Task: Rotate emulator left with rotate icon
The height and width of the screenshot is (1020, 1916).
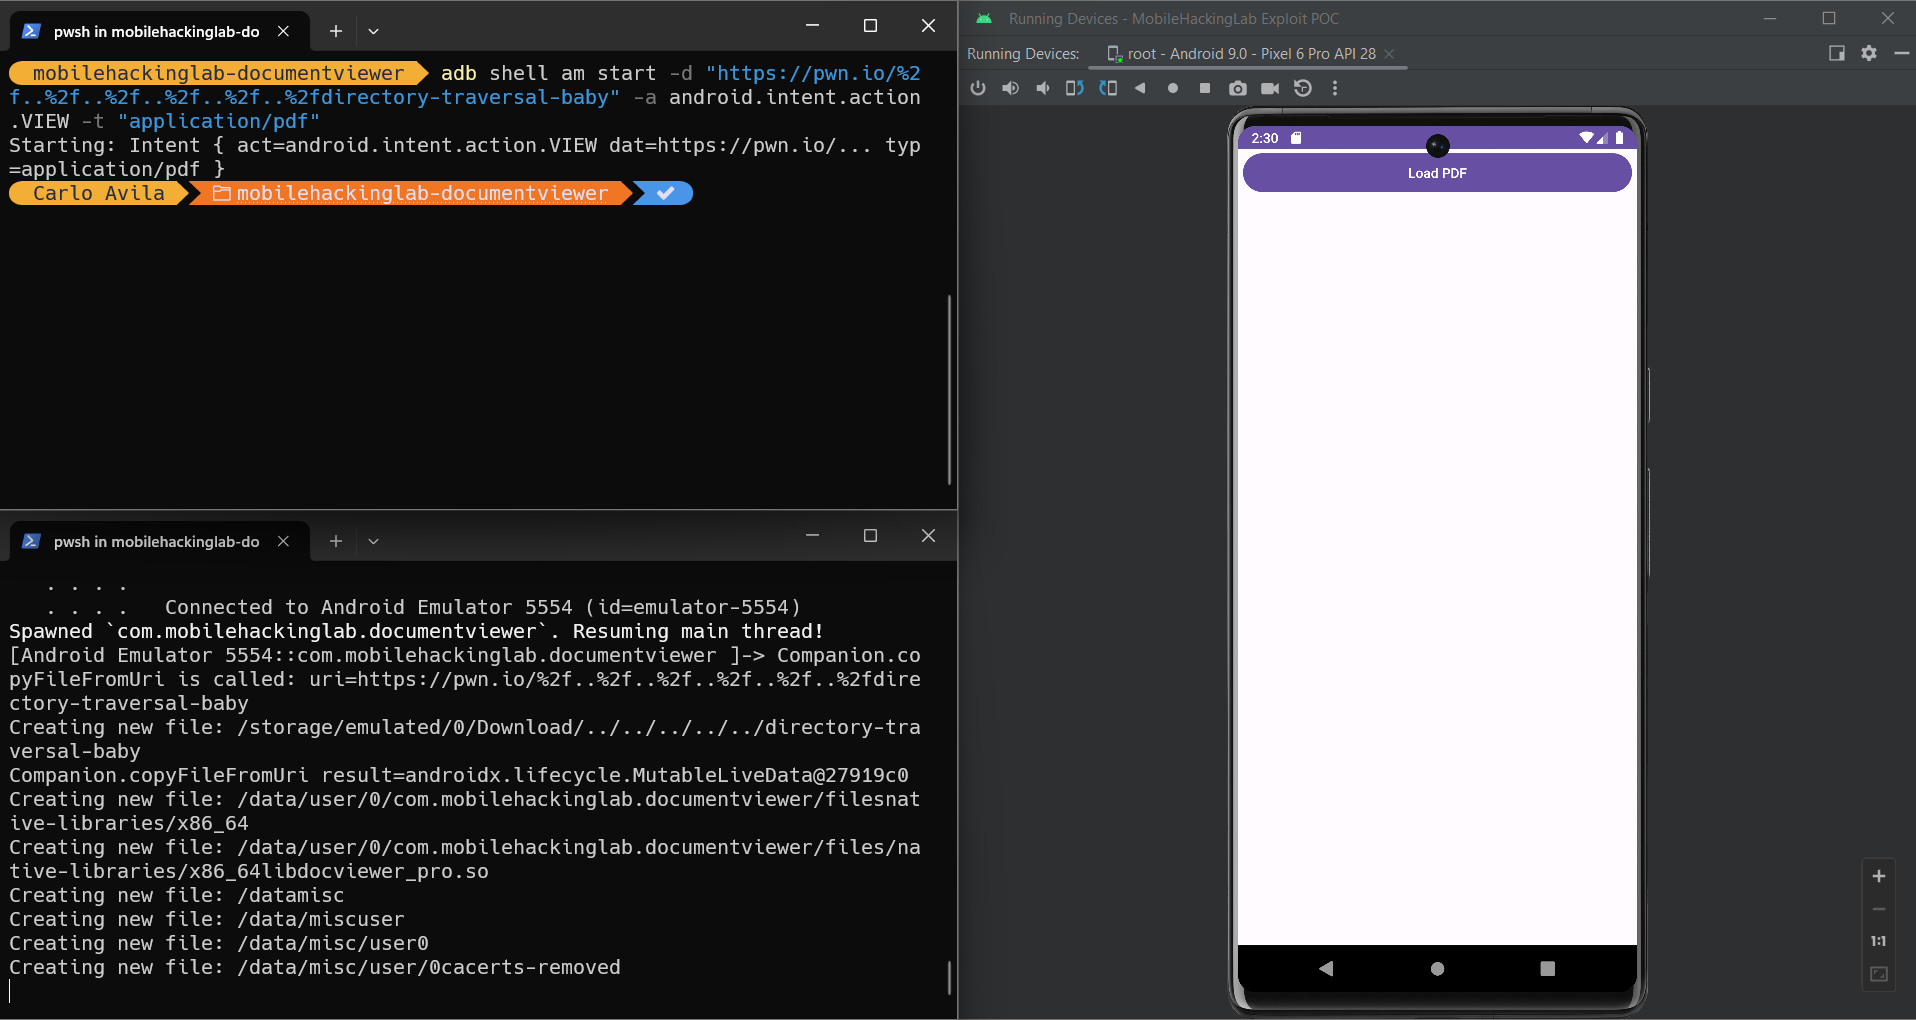Action: (1075, 88)
